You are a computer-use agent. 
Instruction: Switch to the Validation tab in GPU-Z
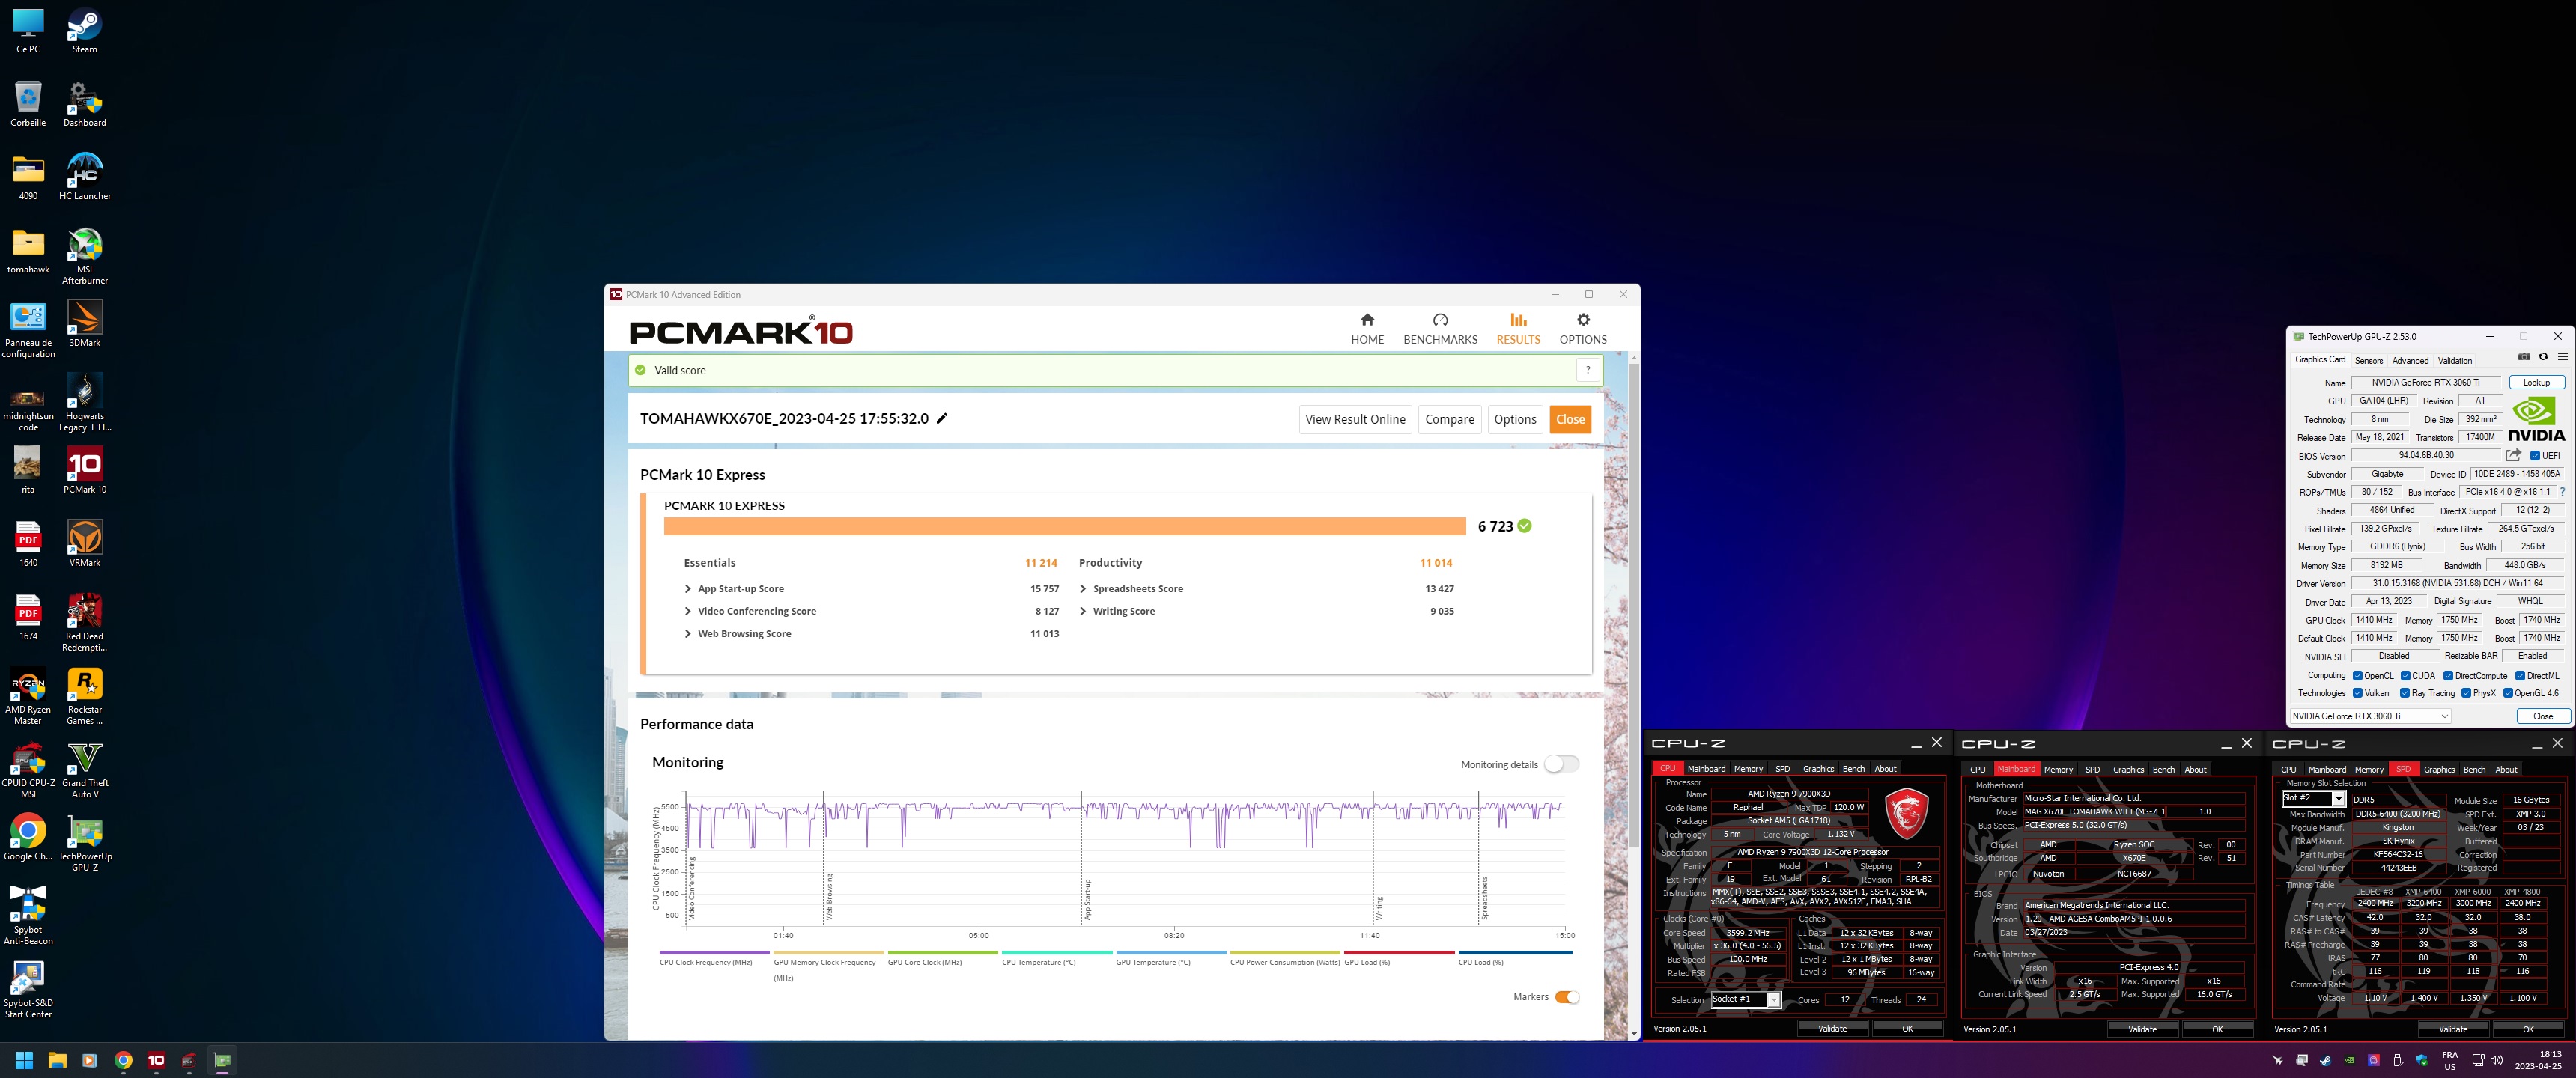point(2455,360)
